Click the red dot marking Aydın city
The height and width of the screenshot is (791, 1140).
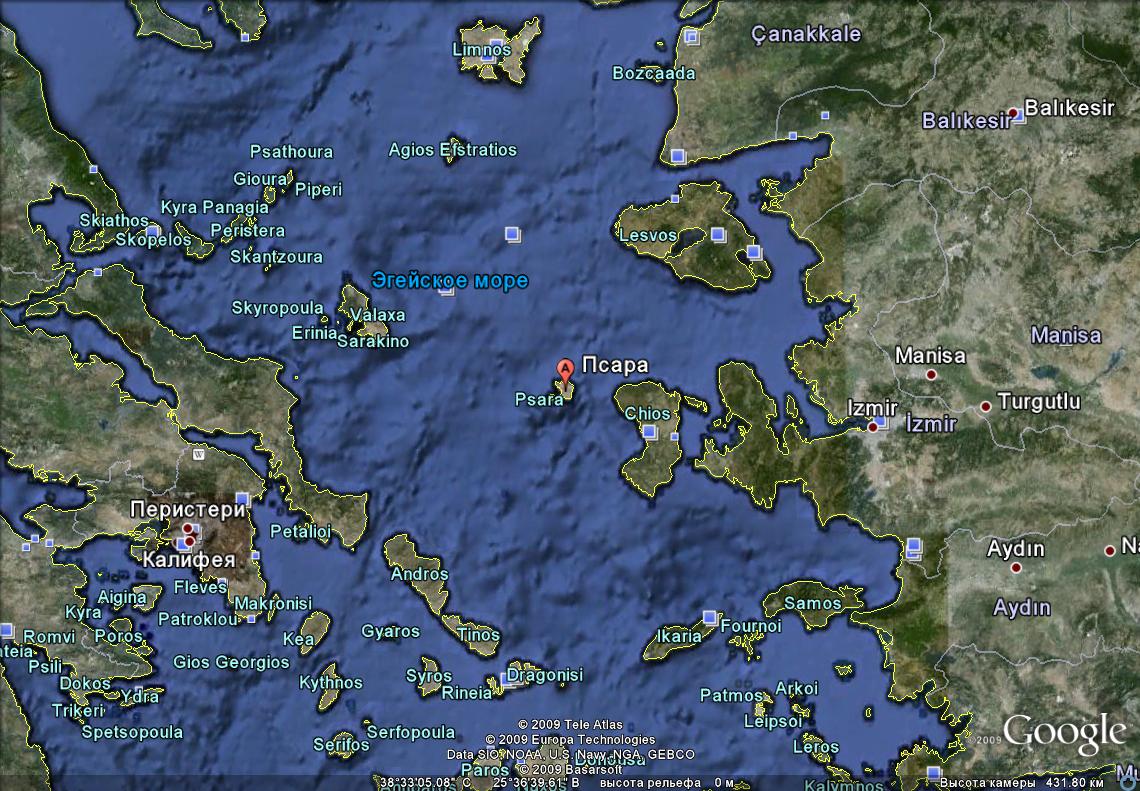tap(1016, 568)
